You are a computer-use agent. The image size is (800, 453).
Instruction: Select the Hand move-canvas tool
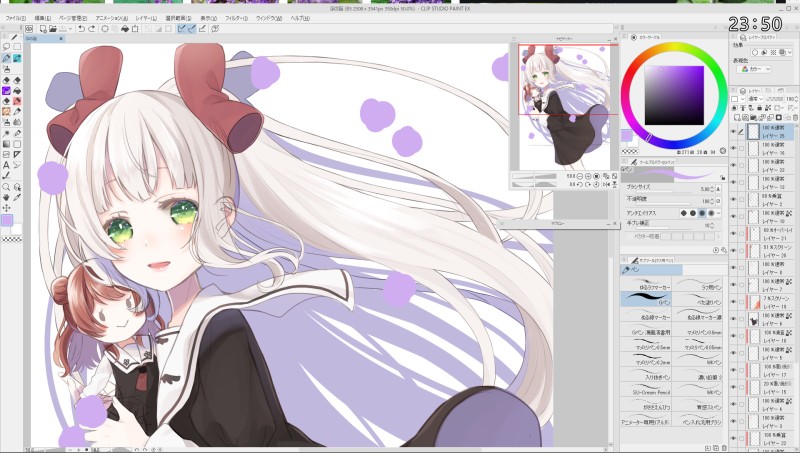pos(7,197)
